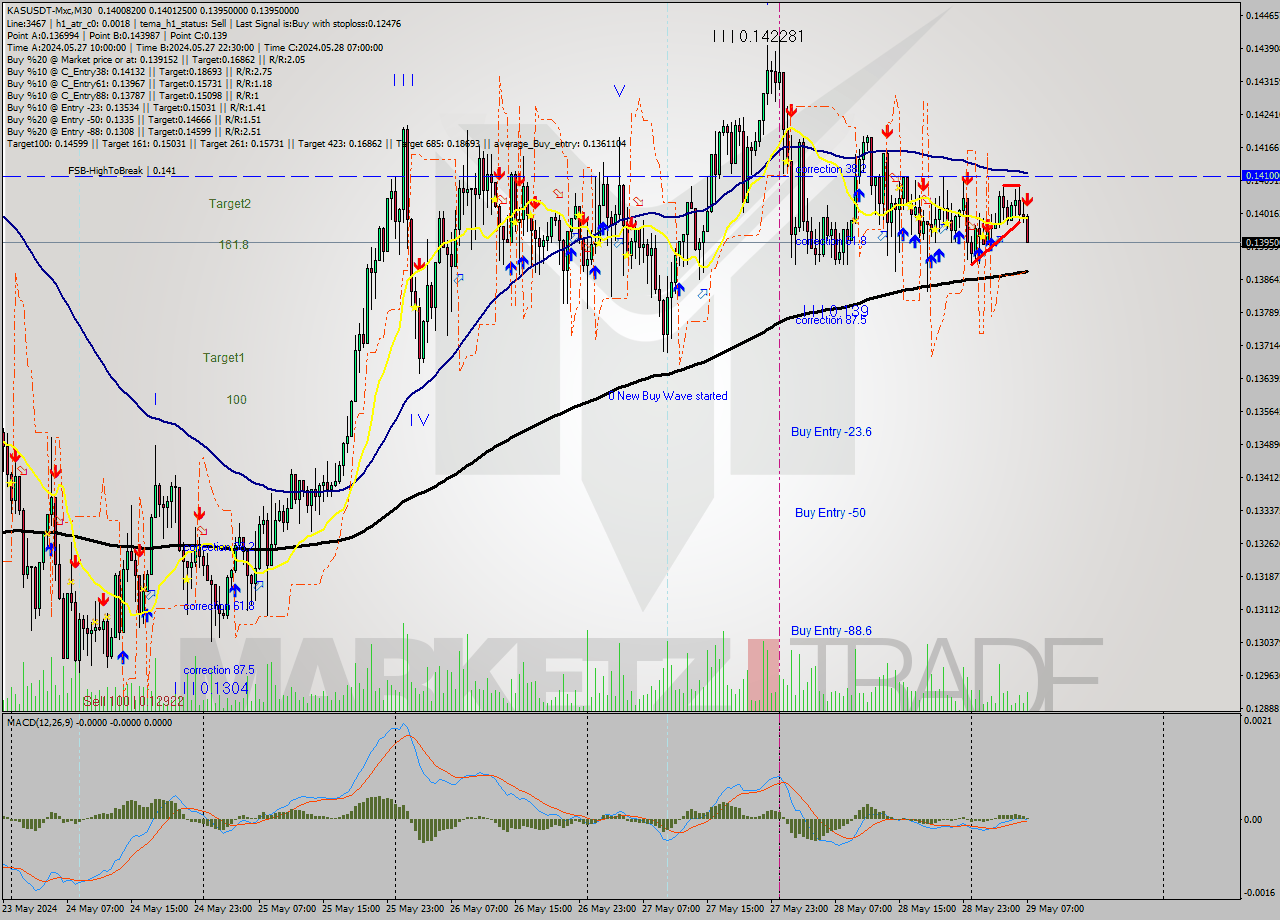The height and width of the screenshot is (920, 1280).
Task: Click the peak price label 0.142281
Action: tap(758, 36)
